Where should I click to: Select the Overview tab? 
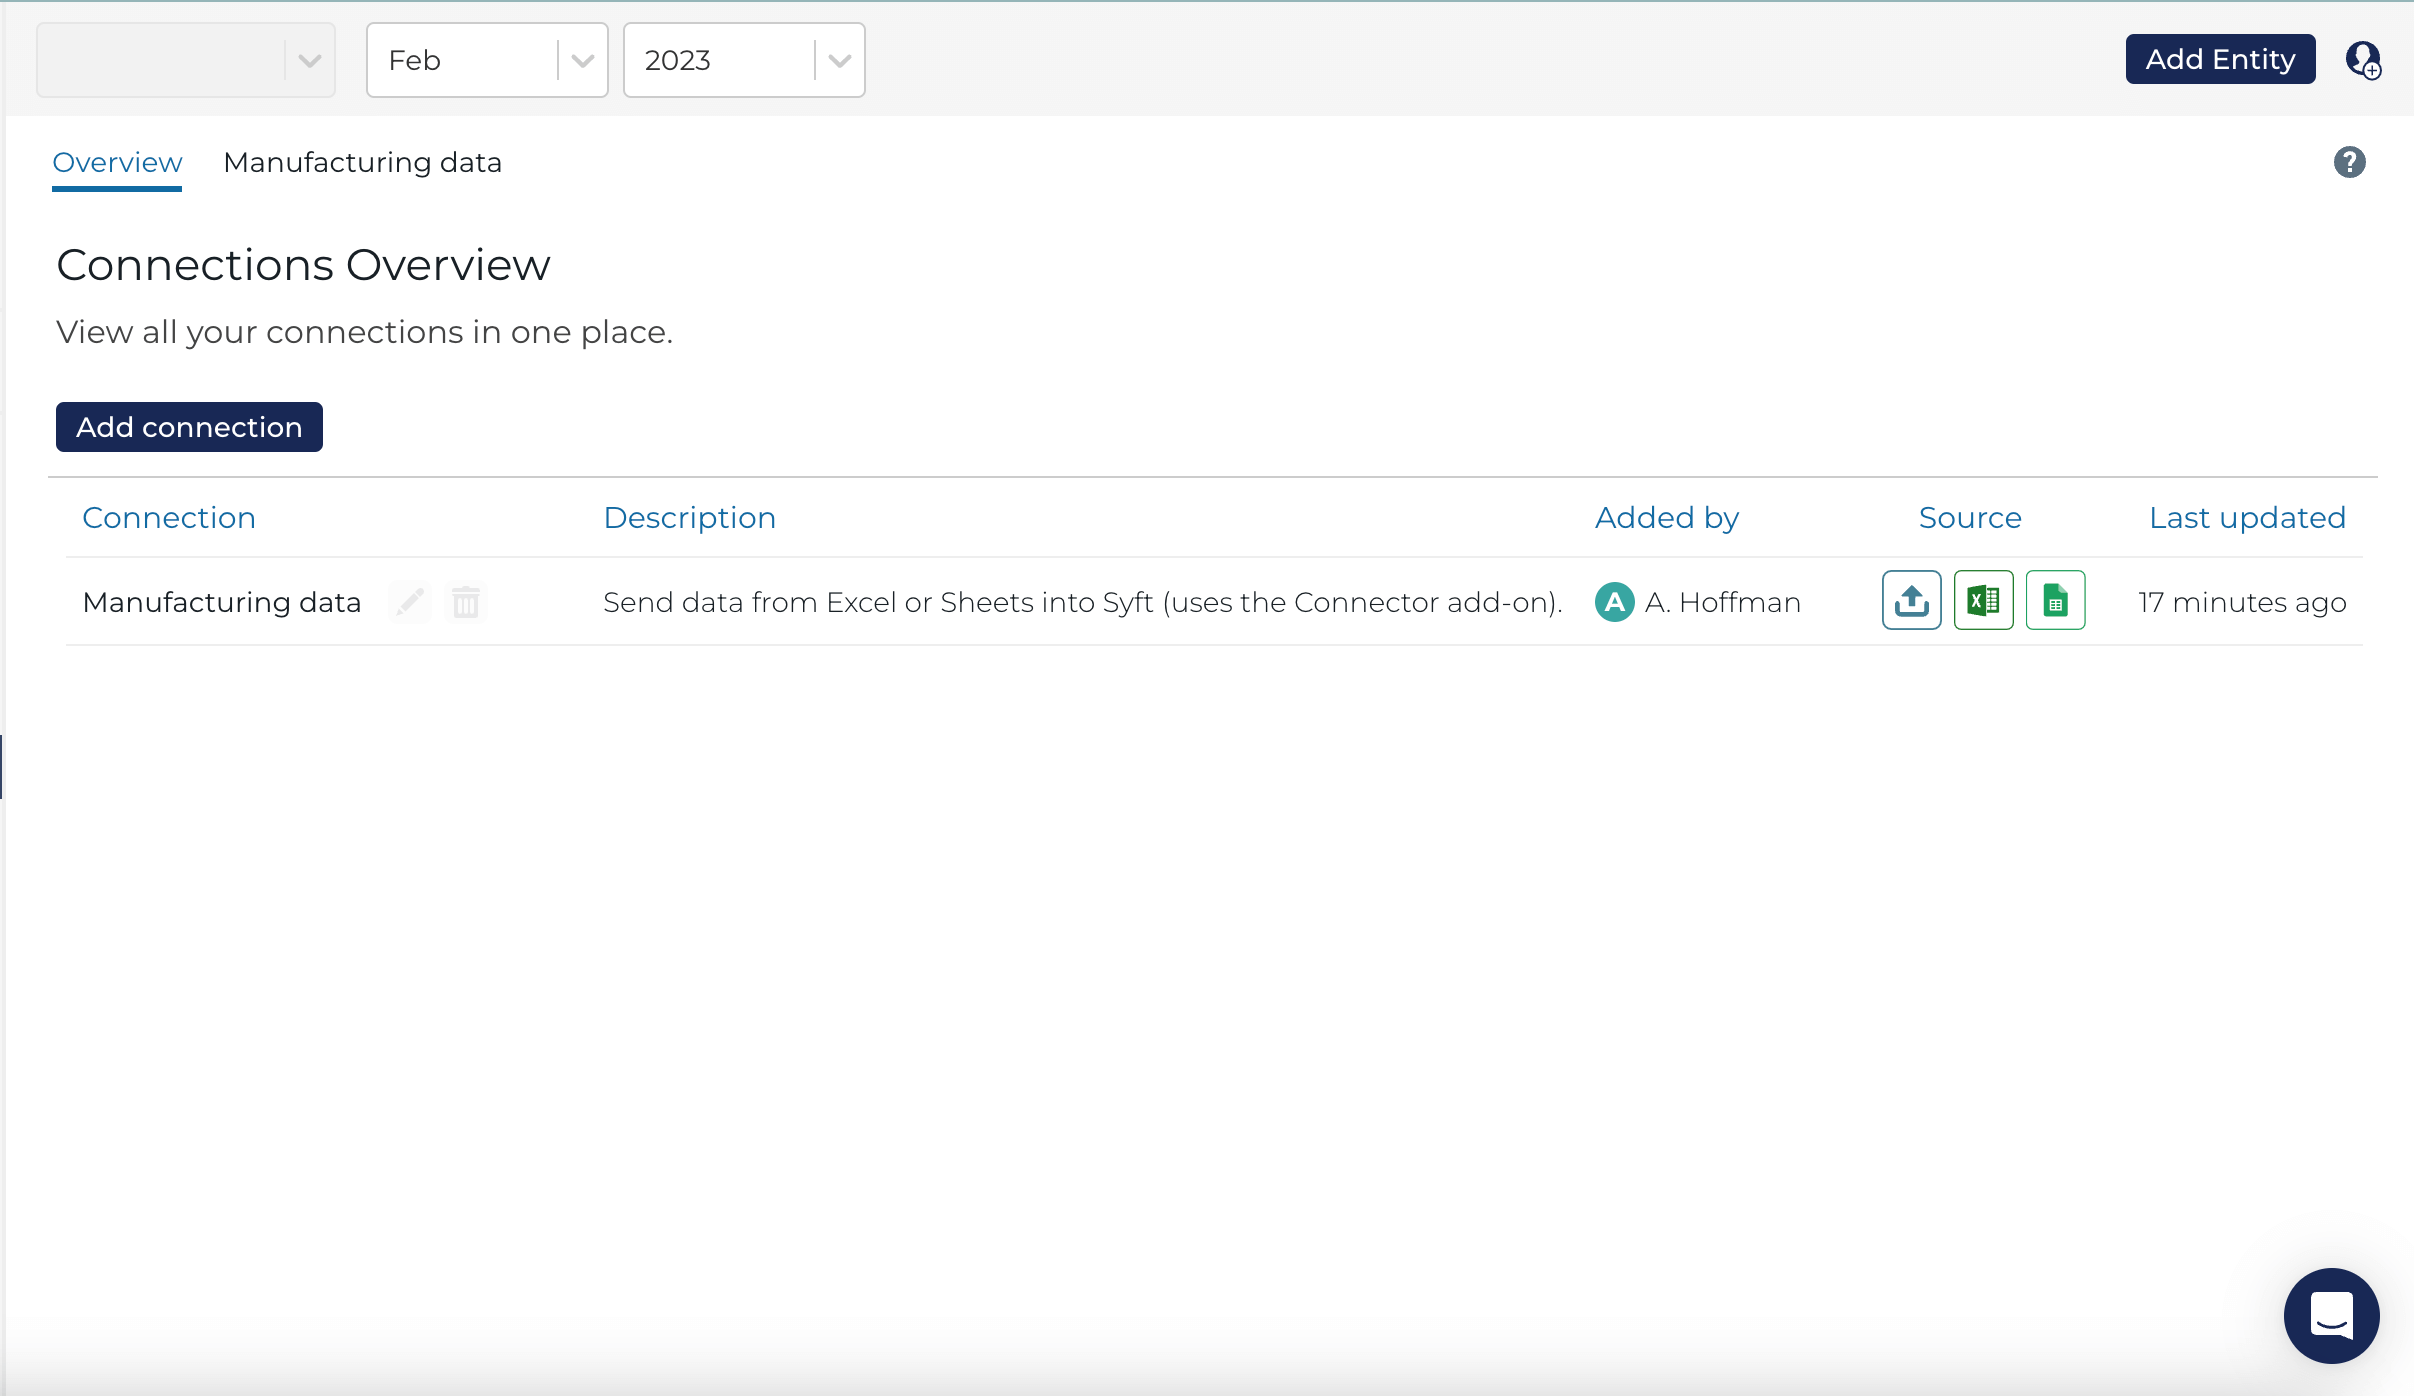[116, 162]
